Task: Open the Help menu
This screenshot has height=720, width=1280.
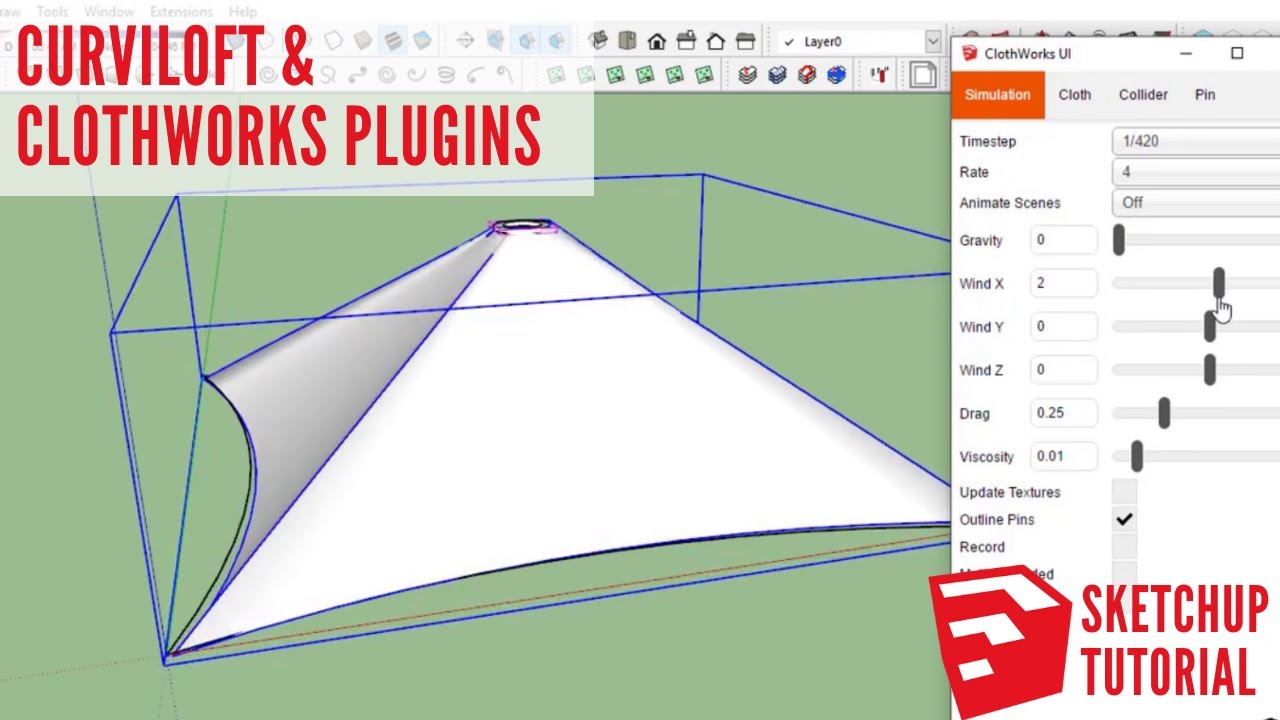Action: [x=242, y=12]
